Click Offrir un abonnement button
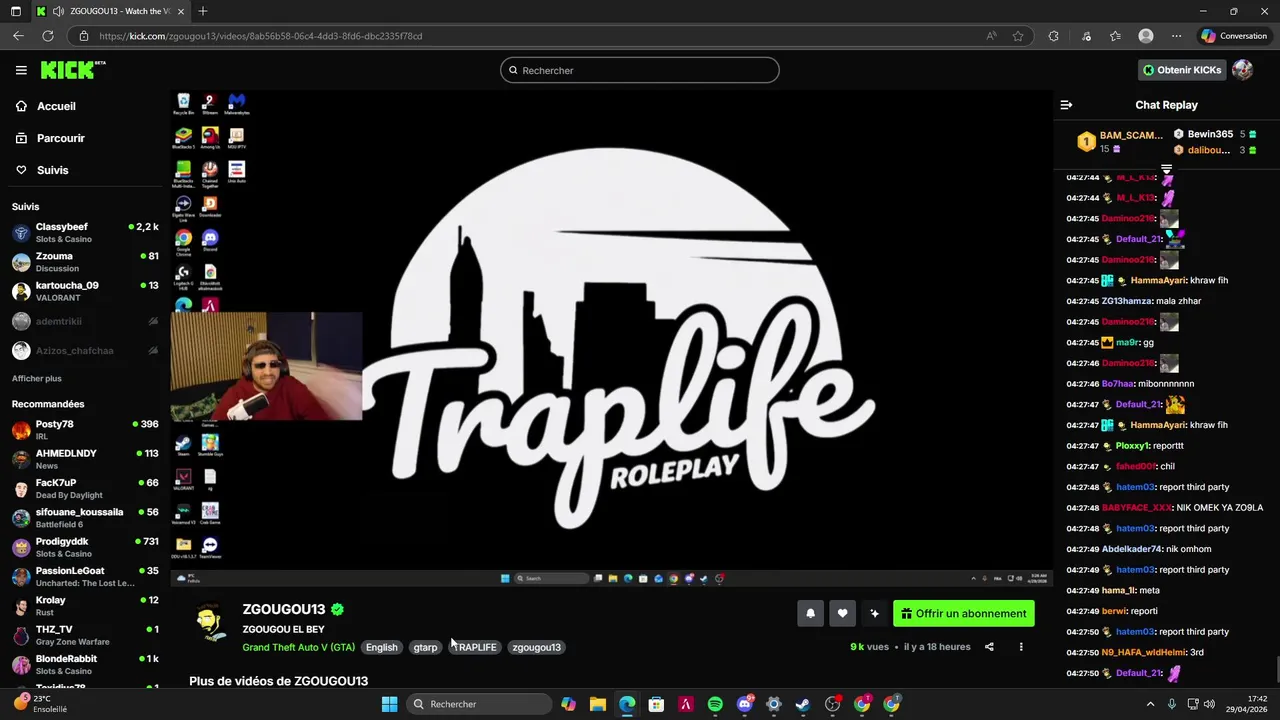 [964, 614]
